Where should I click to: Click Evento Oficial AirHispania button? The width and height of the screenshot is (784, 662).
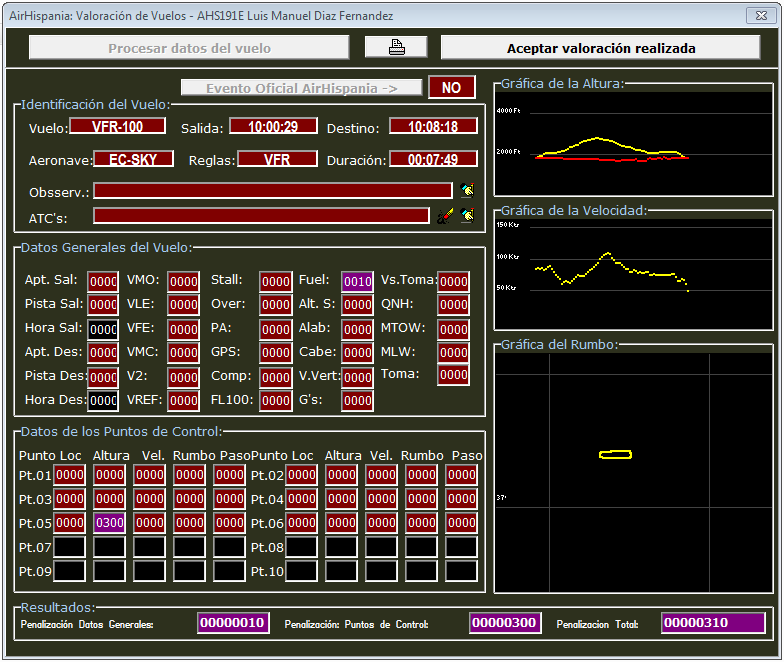click(301, 88)
